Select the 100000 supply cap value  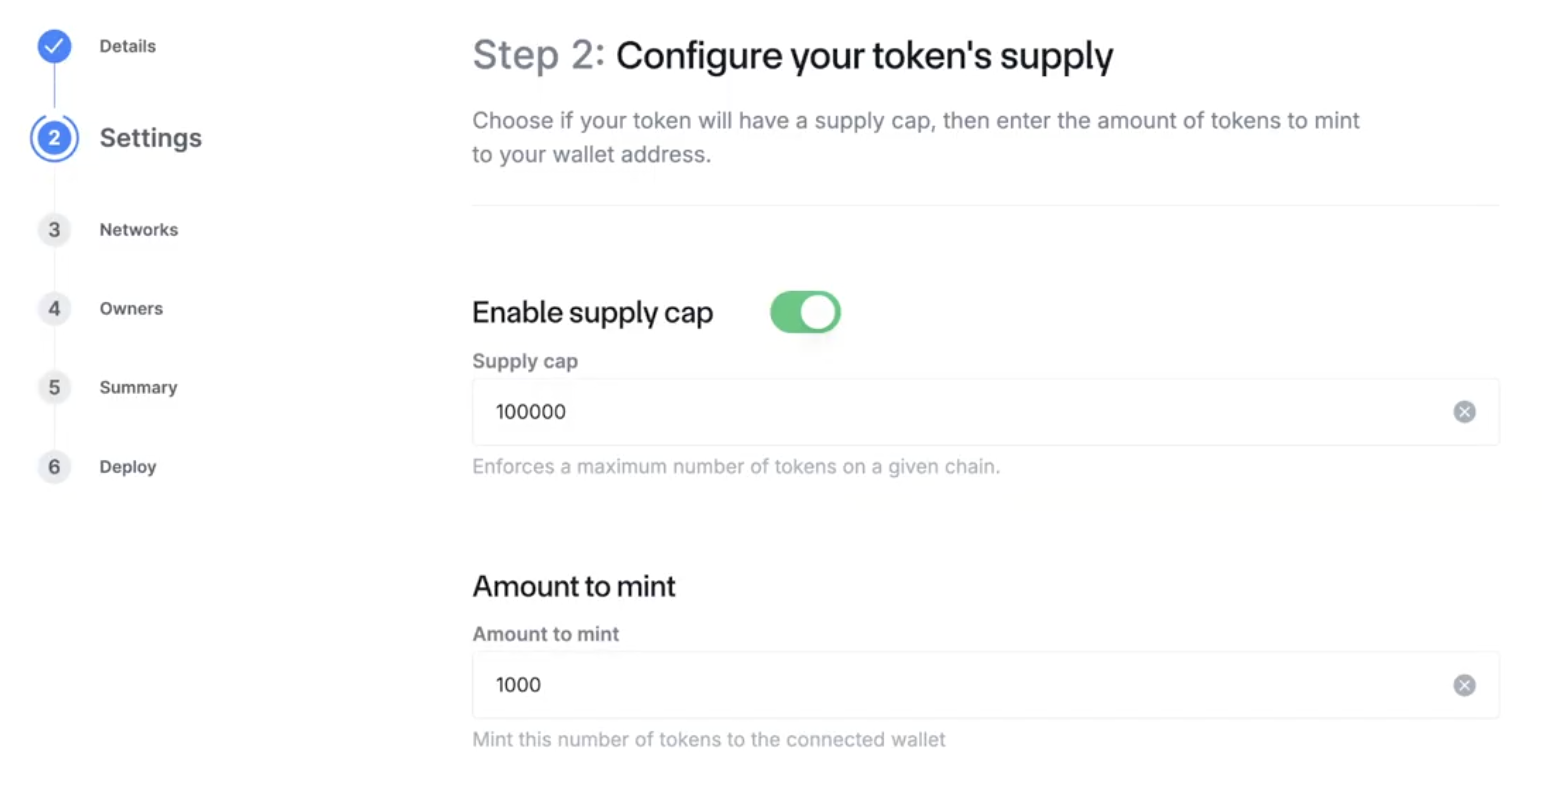pyautogui.click(x=531, y=412)
